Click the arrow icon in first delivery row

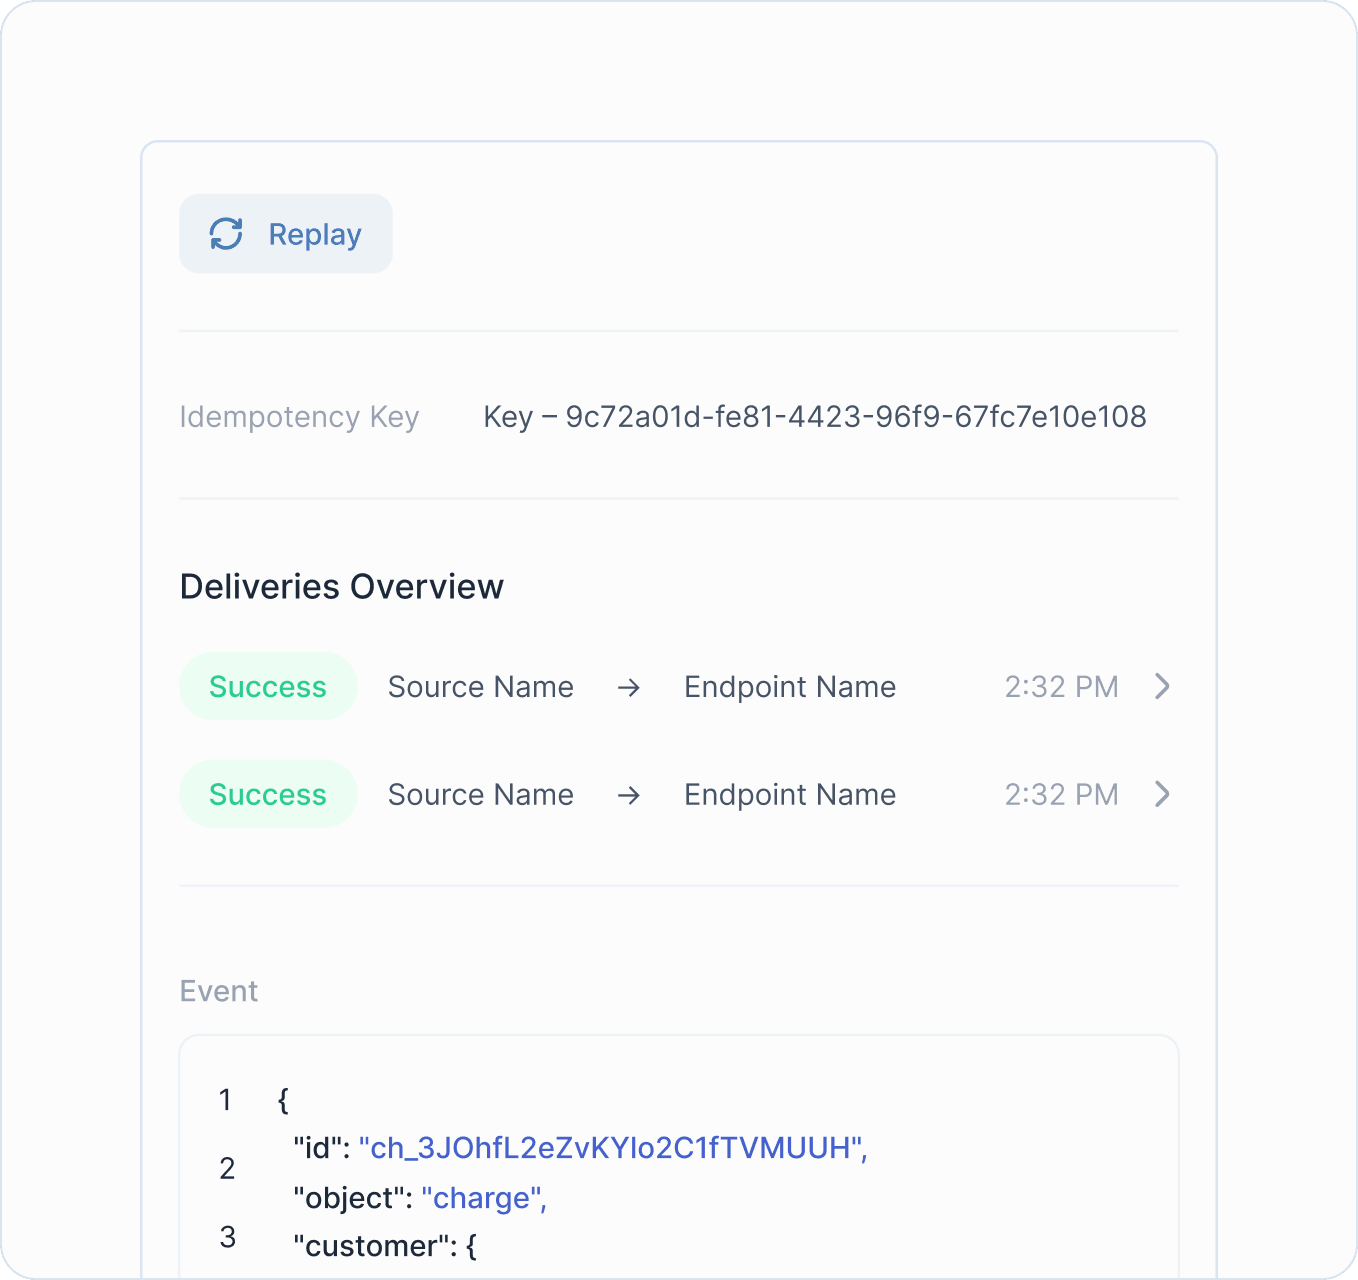[629, 688]
